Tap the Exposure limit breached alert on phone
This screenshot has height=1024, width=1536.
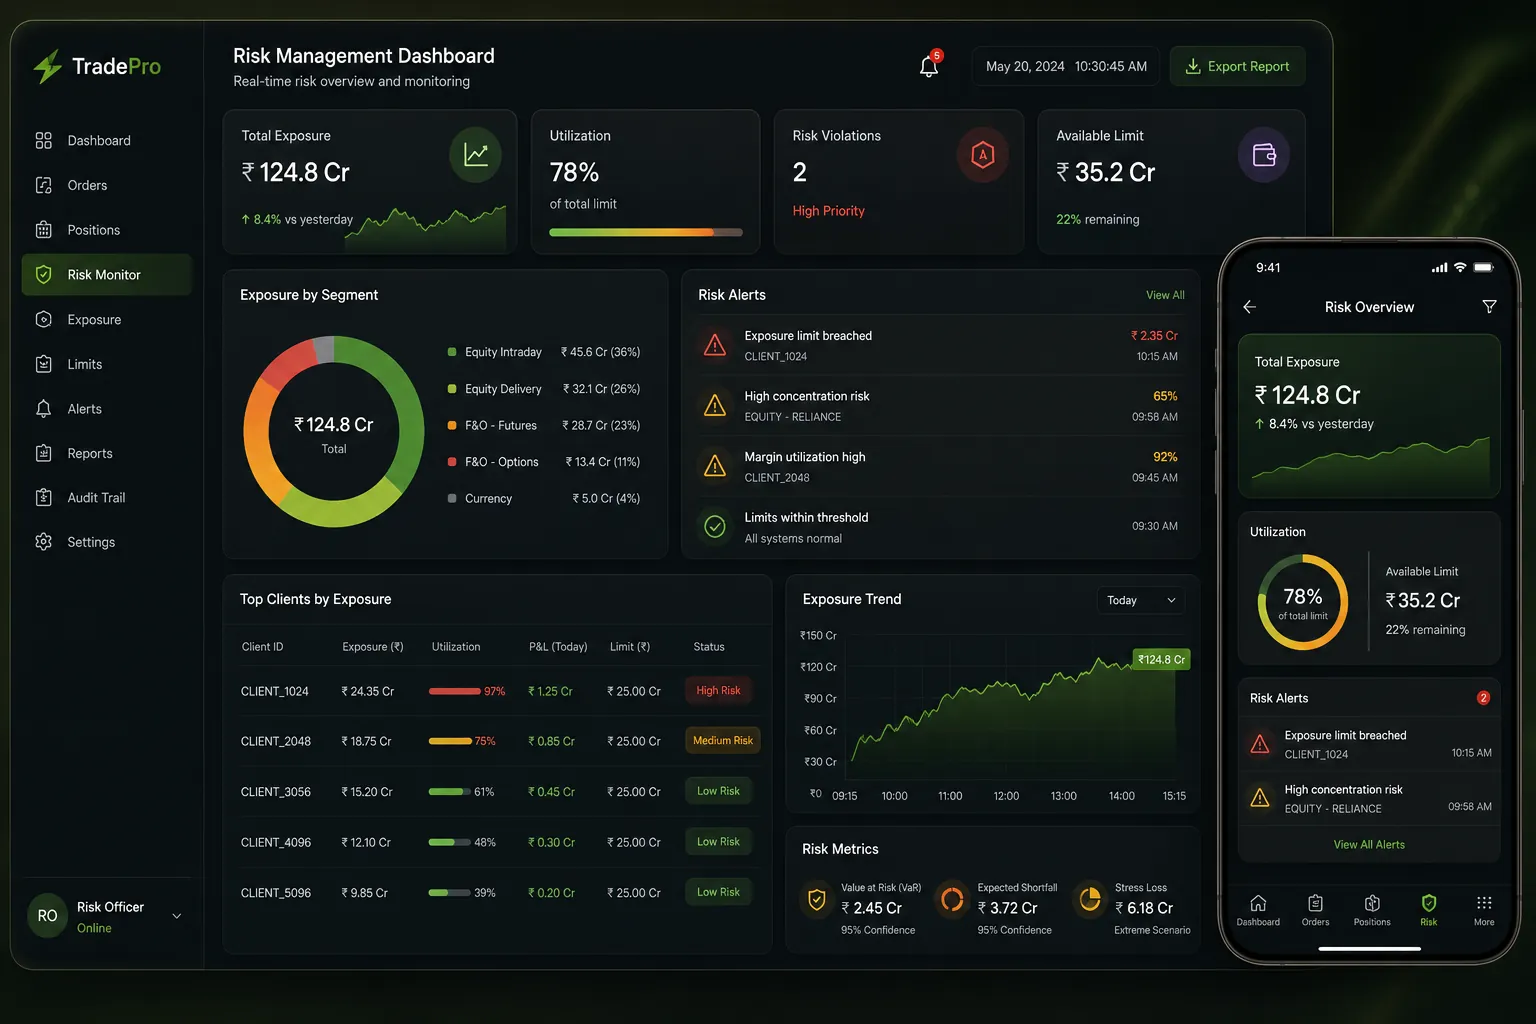1369,744
